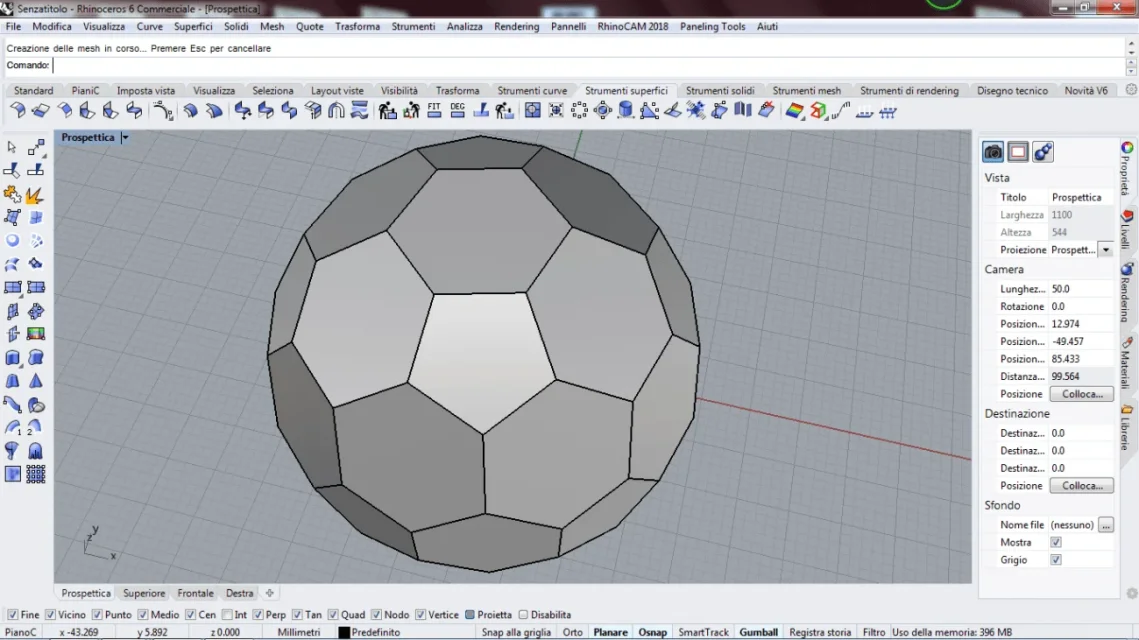Open the Livelli side panel tab icon
1139x640 pixels.
pyautogui.click(x=1127, y=216)
